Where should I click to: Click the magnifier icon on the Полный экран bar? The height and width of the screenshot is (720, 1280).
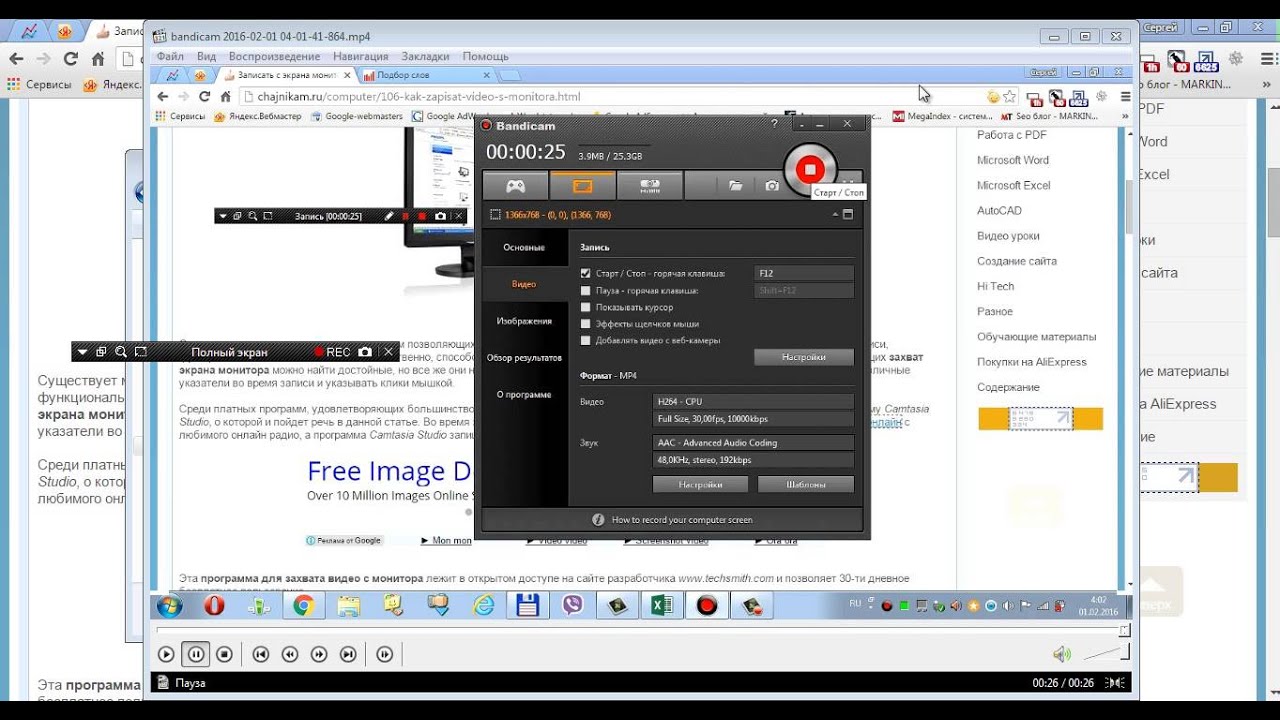point(121,352)
